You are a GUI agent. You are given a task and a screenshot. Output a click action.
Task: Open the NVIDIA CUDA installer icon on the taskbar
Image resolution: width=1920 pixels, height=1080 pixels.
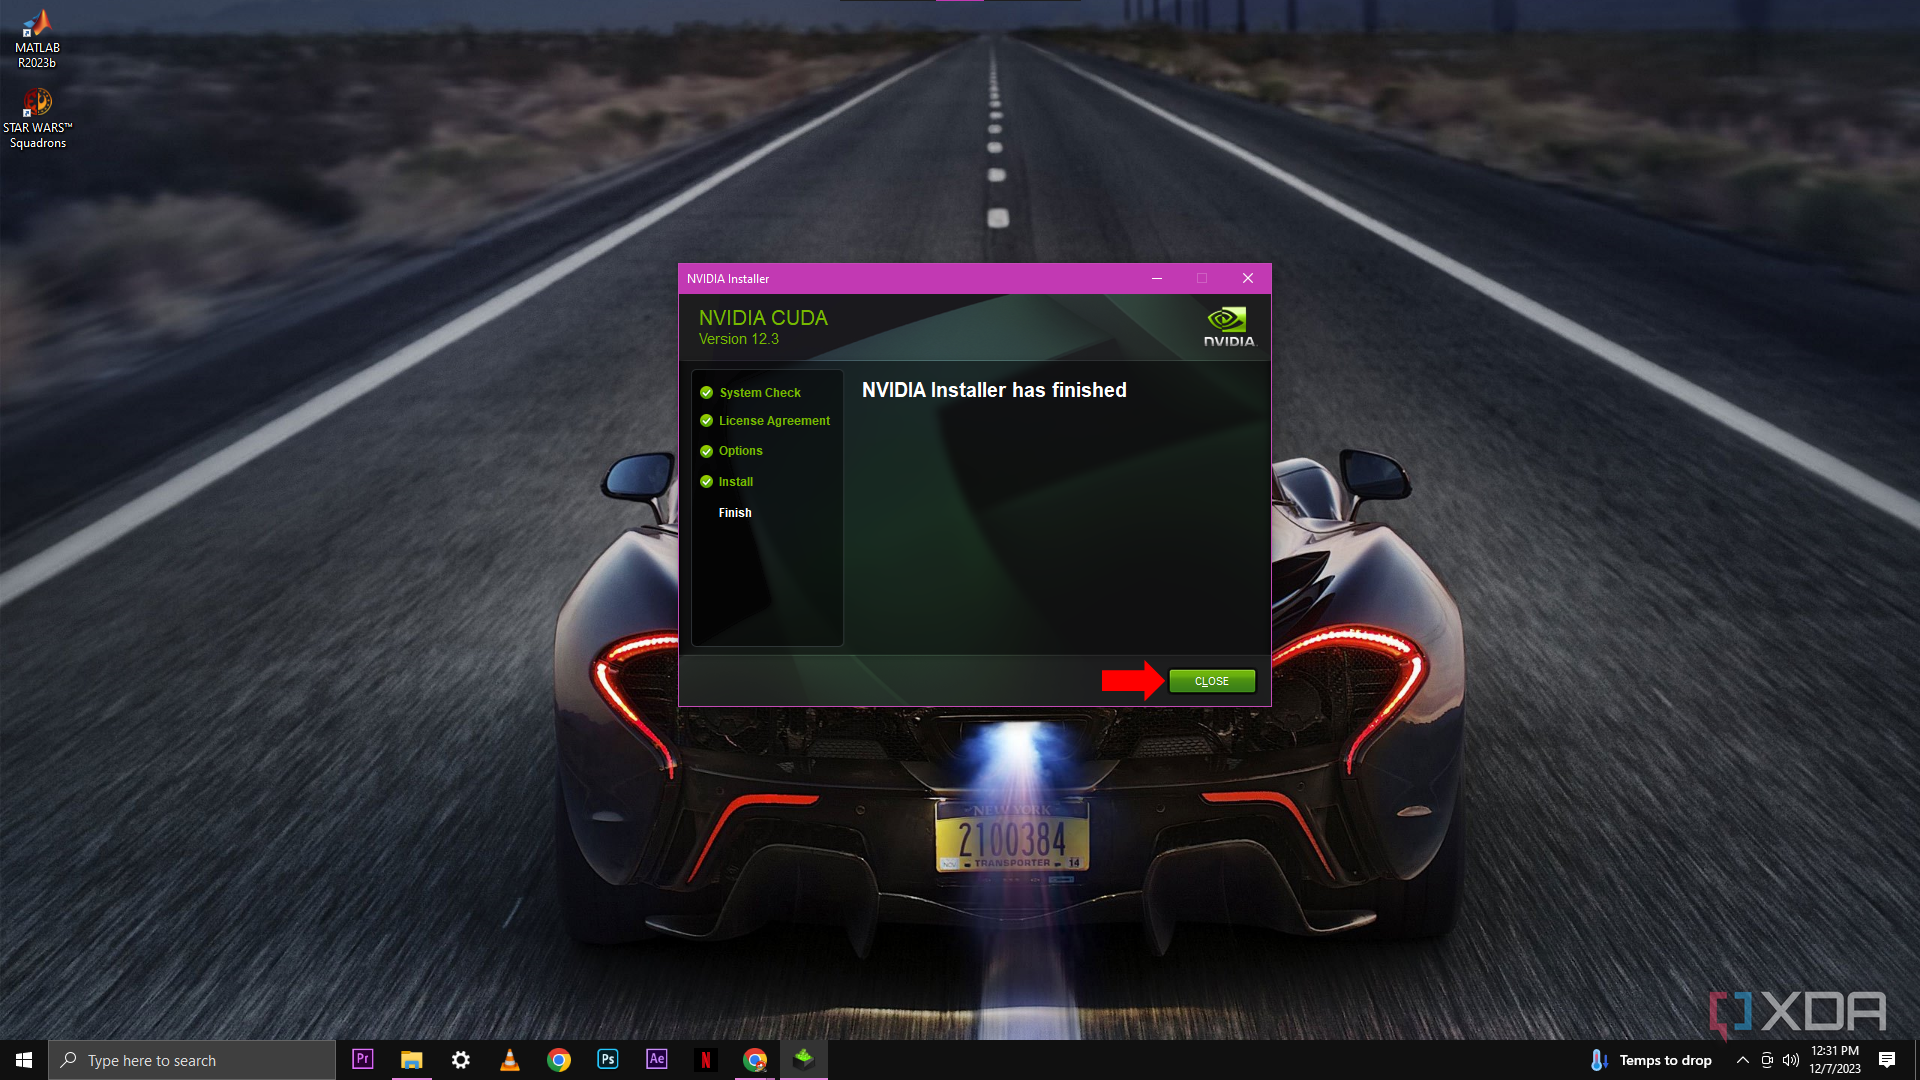tap(804, 1059)
